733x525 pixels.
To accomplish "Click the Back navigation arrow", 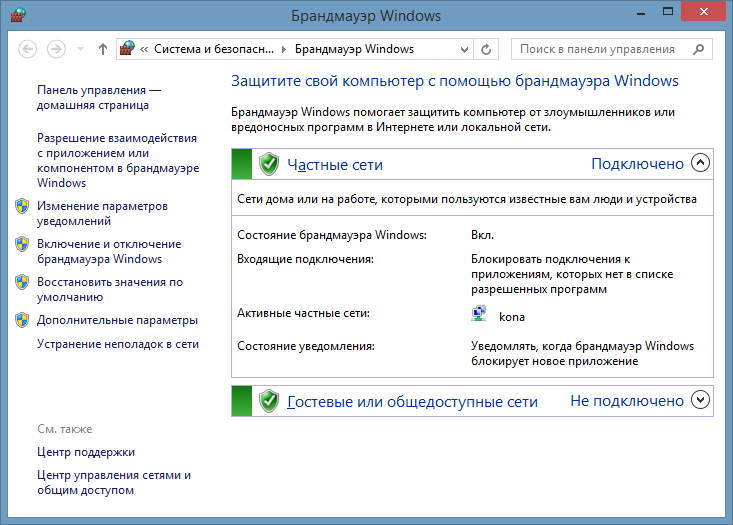I will (28, 49).
